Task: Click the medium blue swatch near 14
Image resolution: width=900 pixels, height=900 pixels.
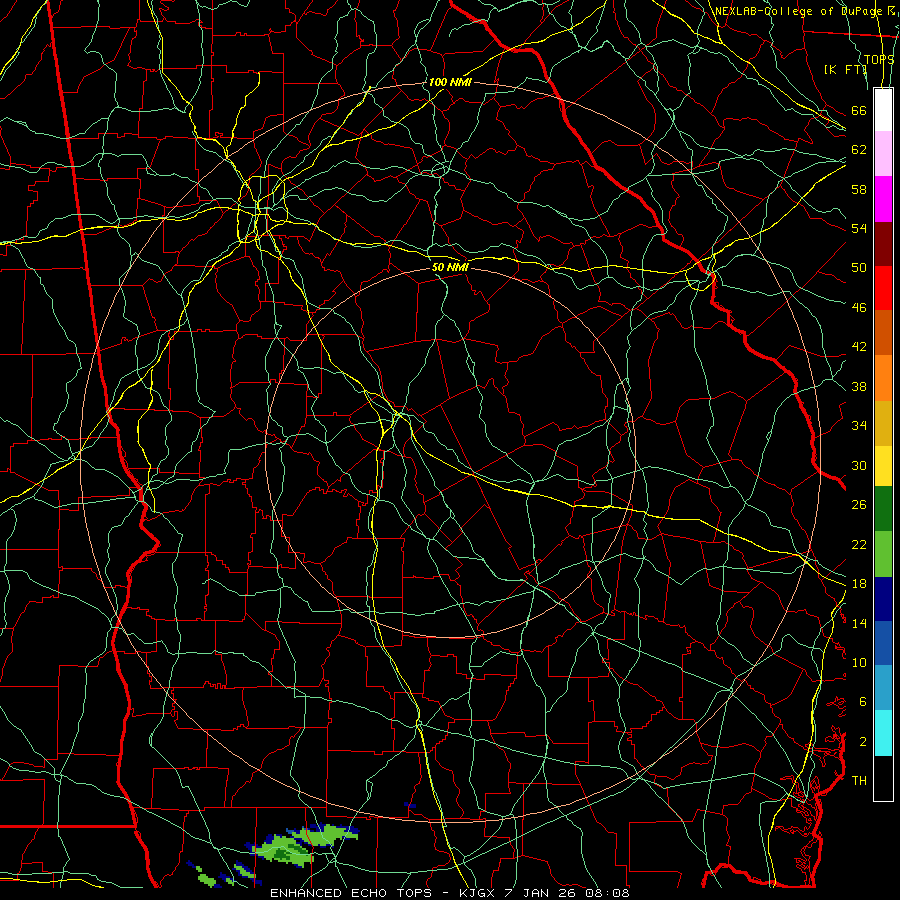Action: pos(883,643)
